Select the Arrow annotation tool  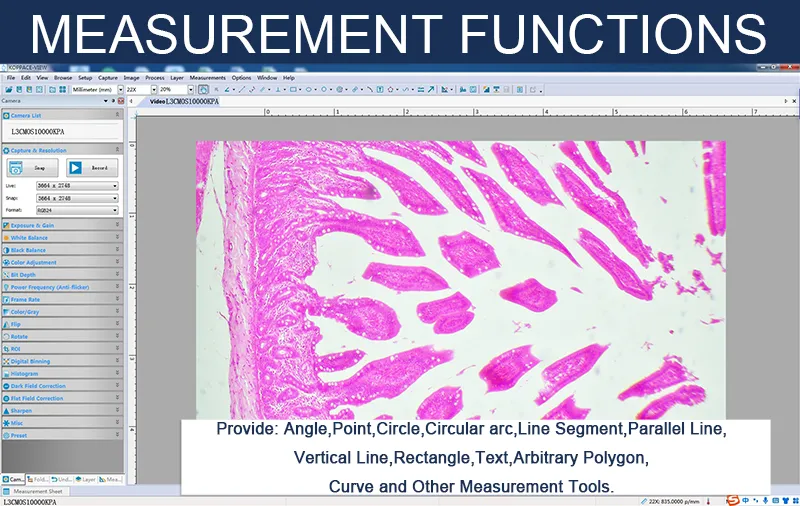point(431,89)
